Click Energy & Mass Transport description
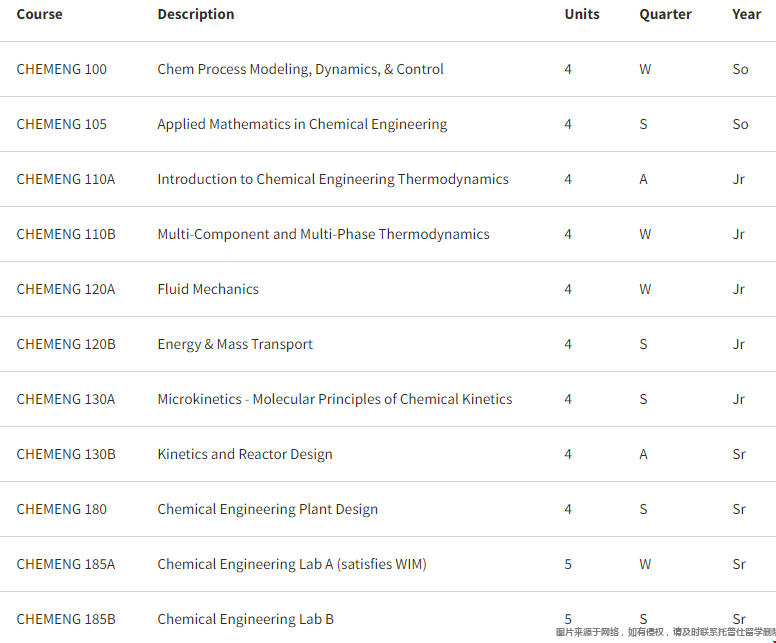The height and width of the screenshot is (643, 776). tap(235, 344)
